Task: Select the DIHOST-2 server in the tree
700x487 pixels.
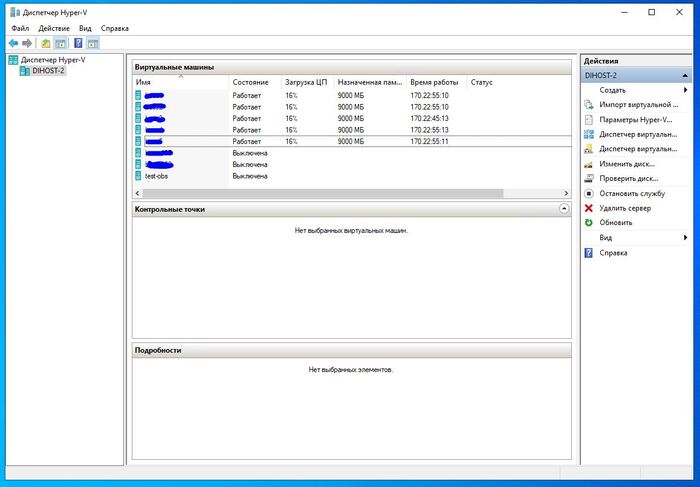Action: pos(48,71)
